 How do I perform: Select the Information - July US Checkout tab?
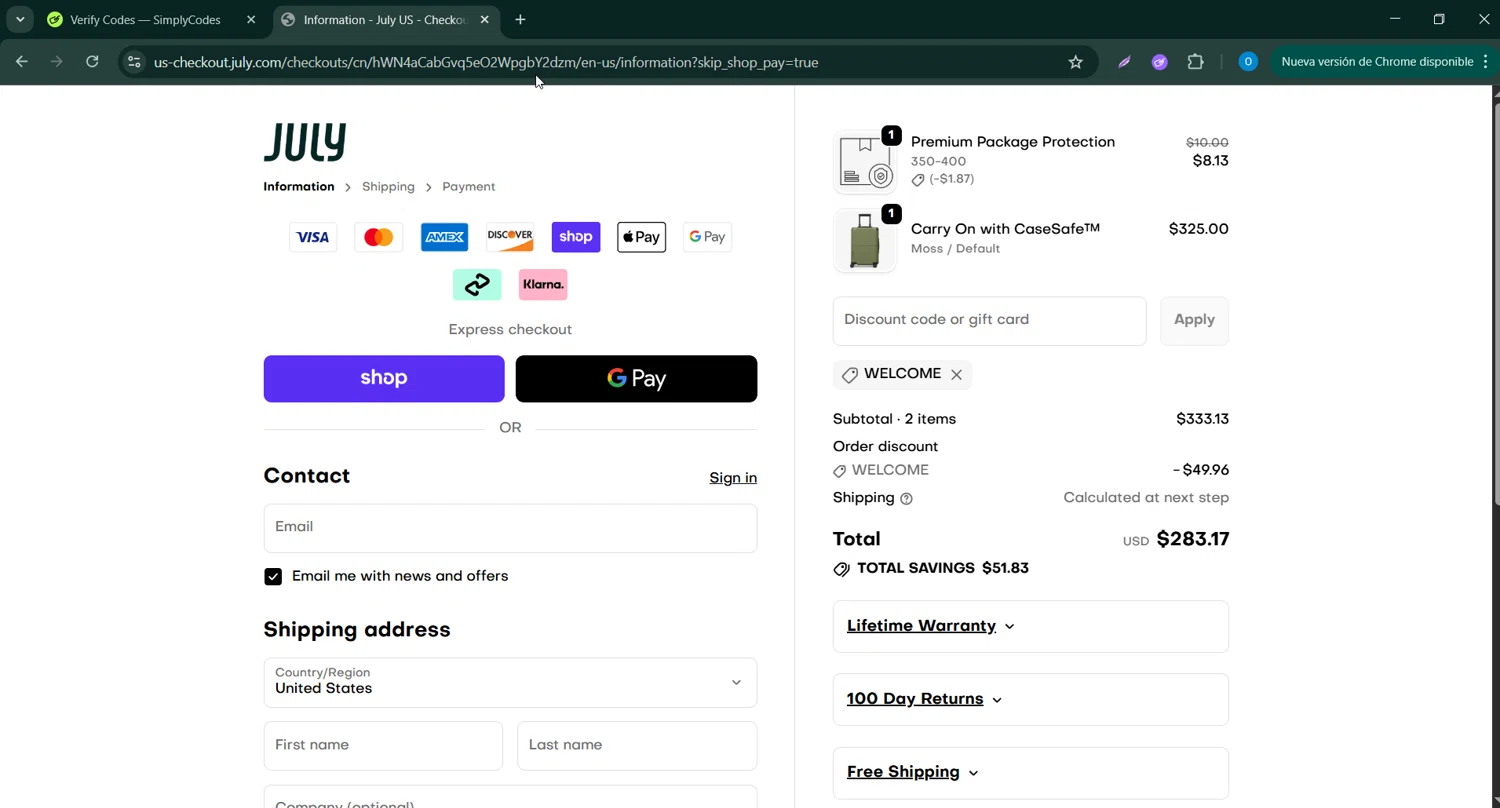[x=385, y=20]
